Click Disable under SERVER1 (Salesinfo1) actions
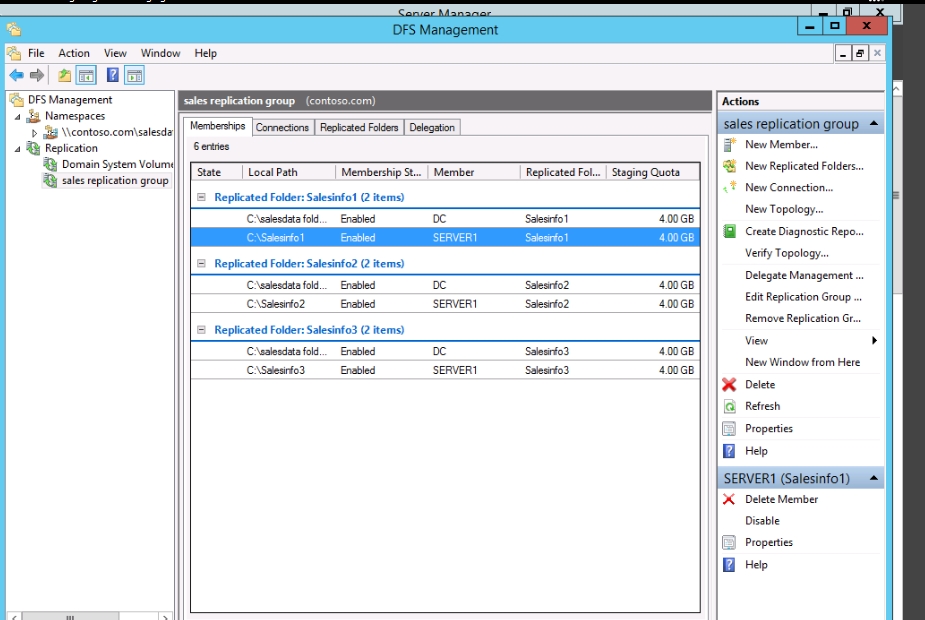925x620 pixels. [762, 521]
